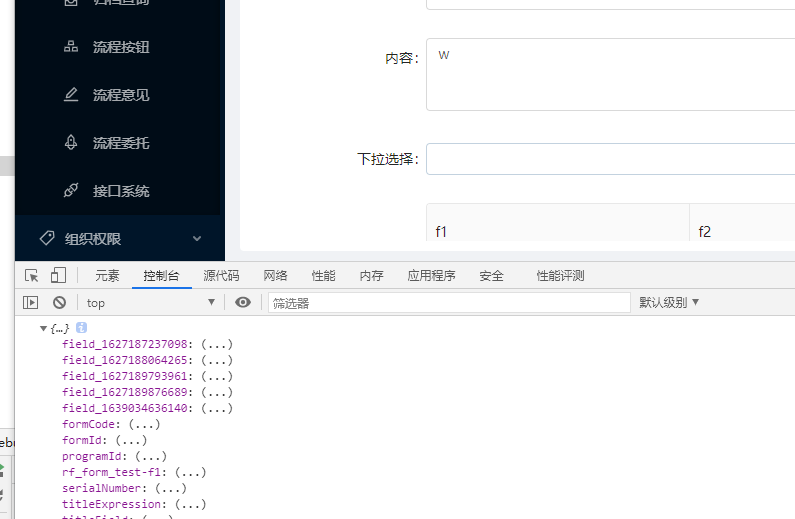Open the 组织权限 menu group
The height and width of the screenshot is (519, 795).
click(x=120, y=239)
